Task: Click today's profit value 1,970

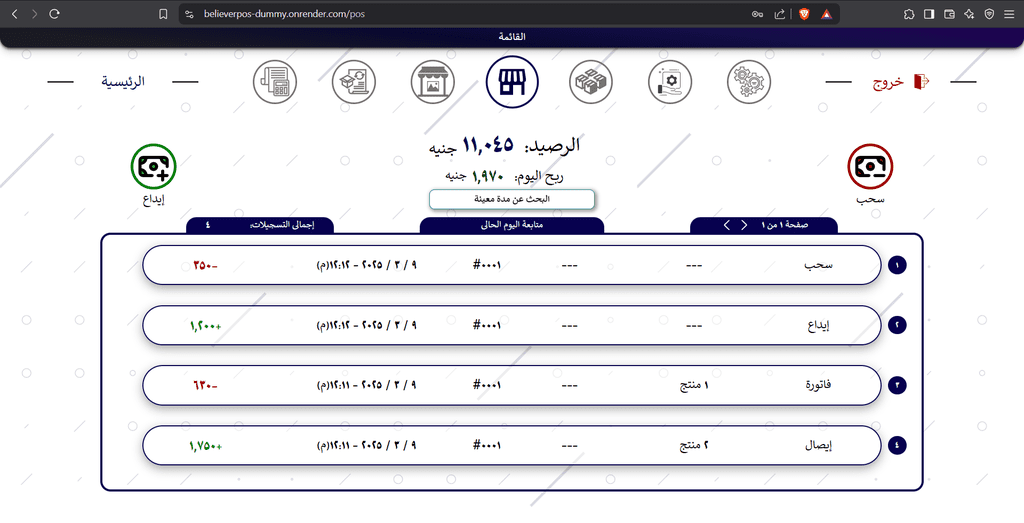Action: click(488, 176)
